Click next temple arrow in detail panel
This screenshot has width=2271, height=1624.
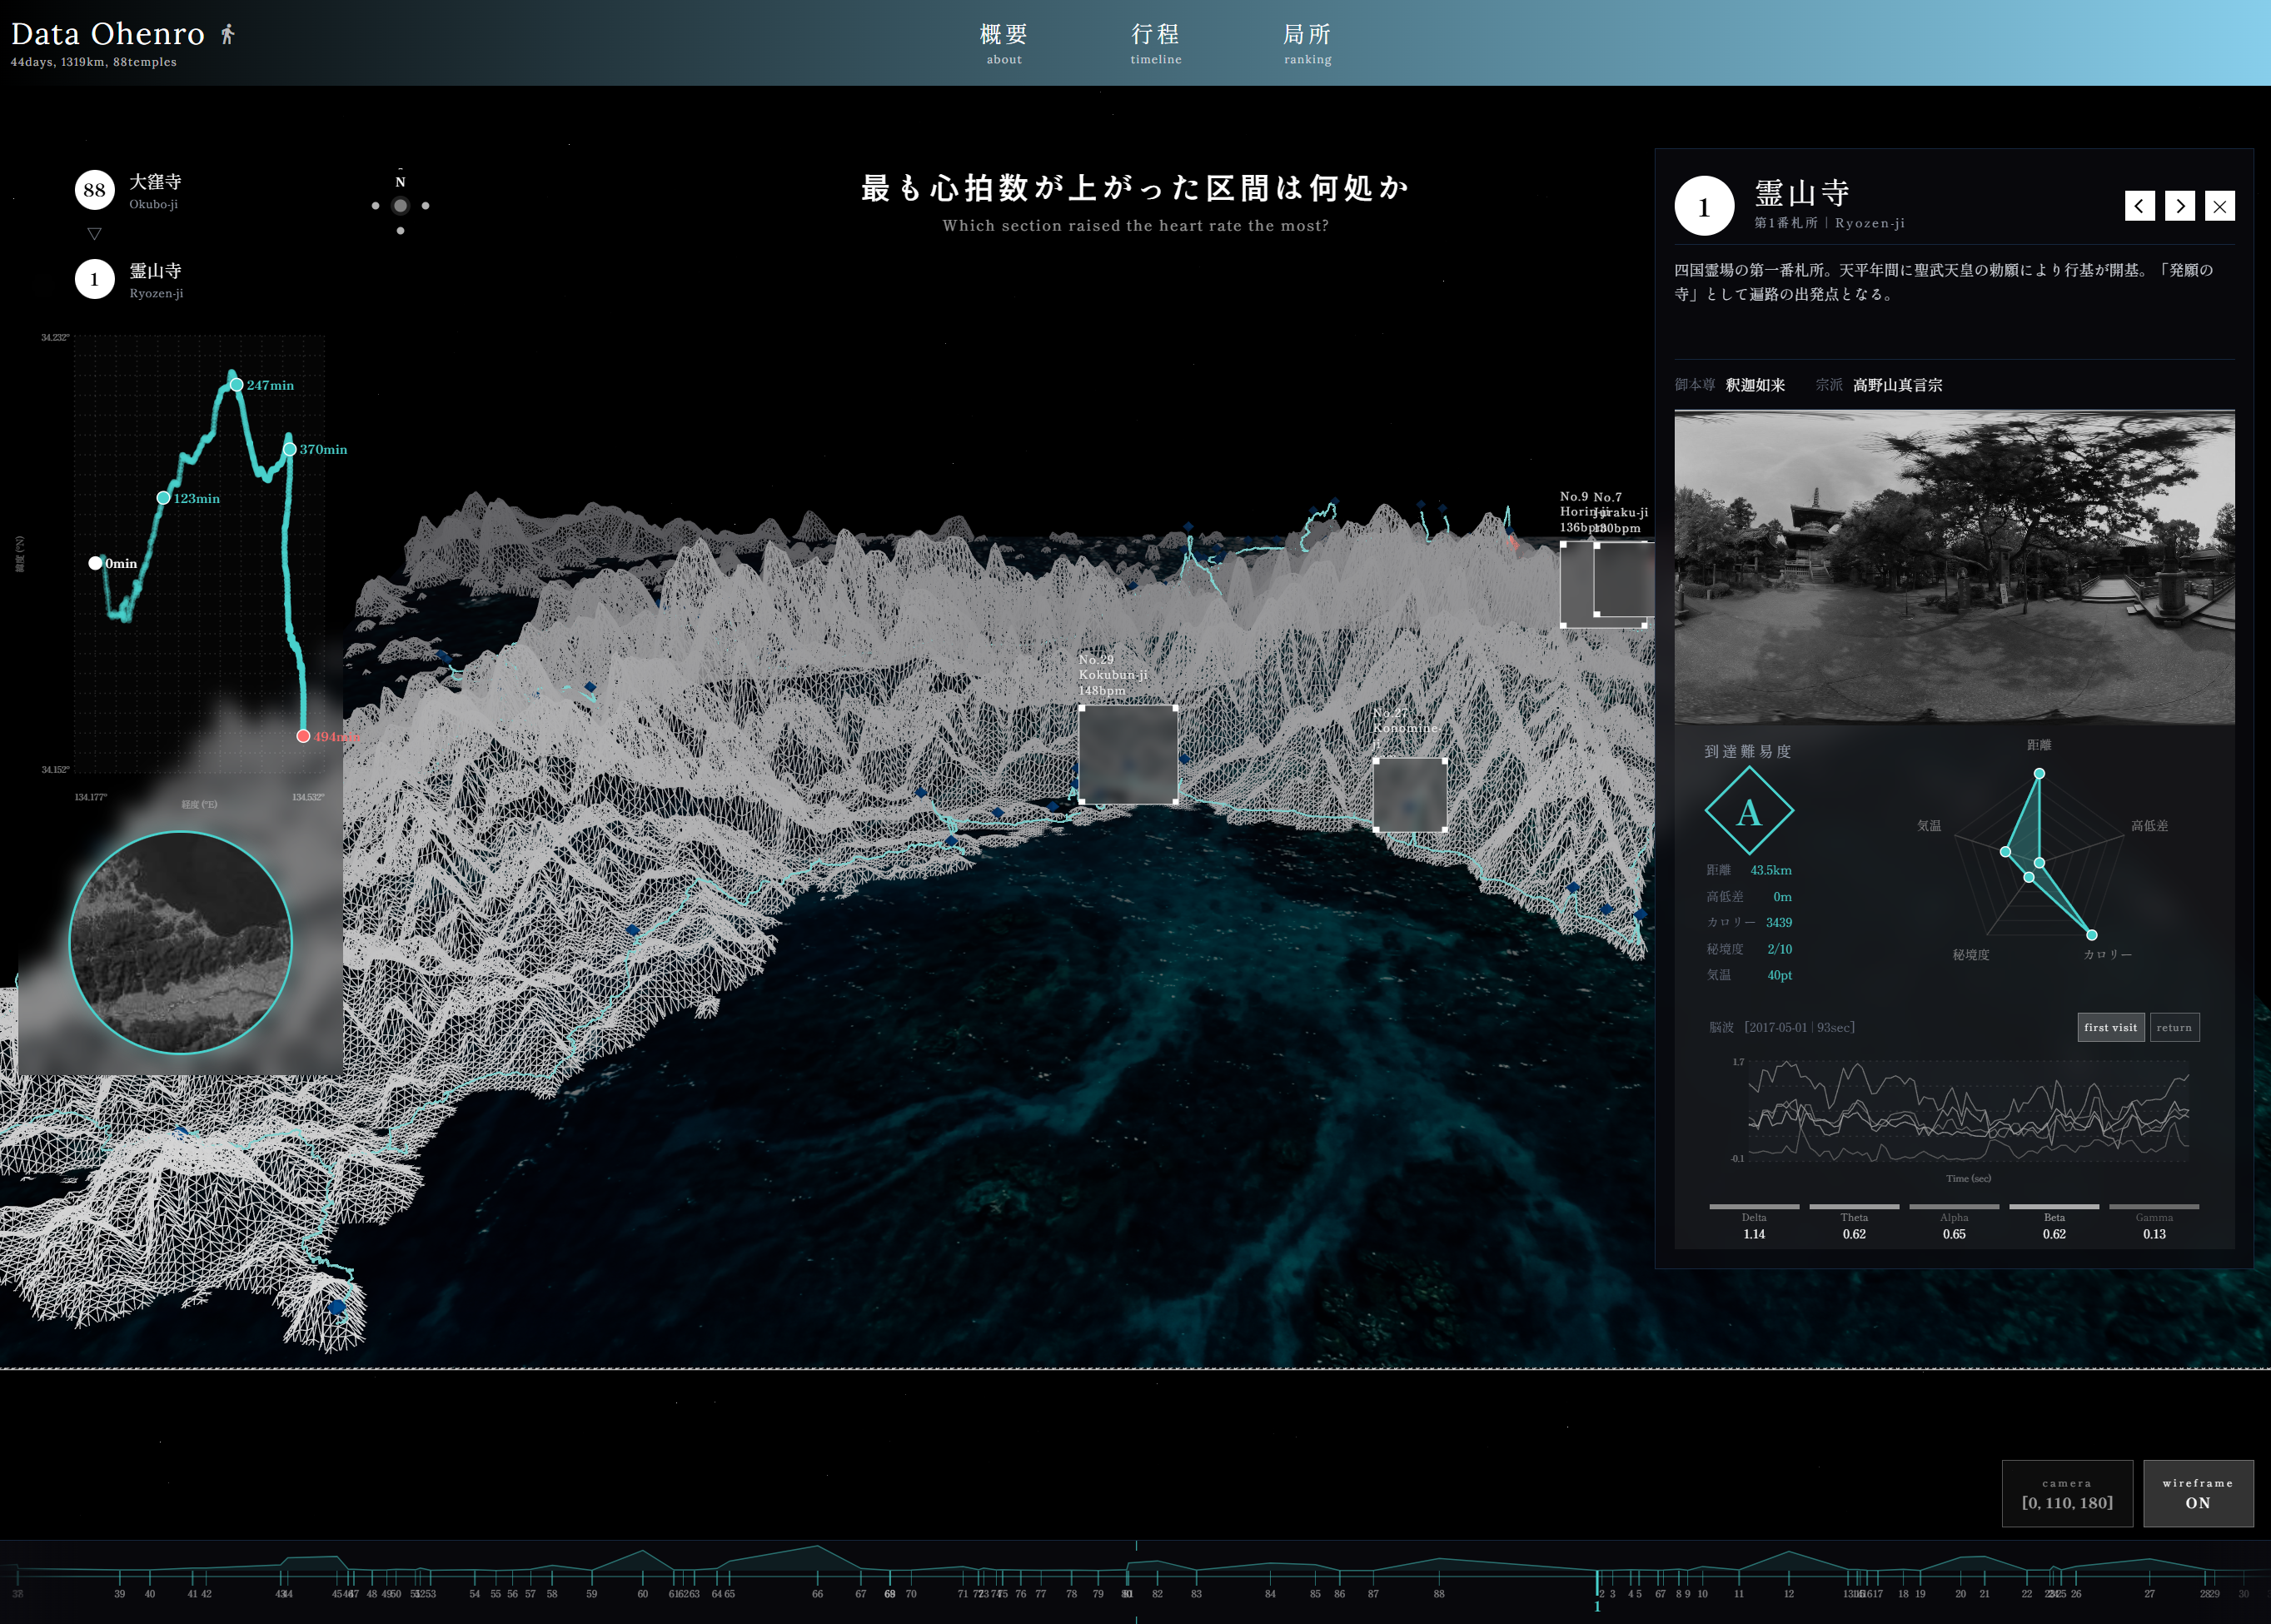(2179, 206)
